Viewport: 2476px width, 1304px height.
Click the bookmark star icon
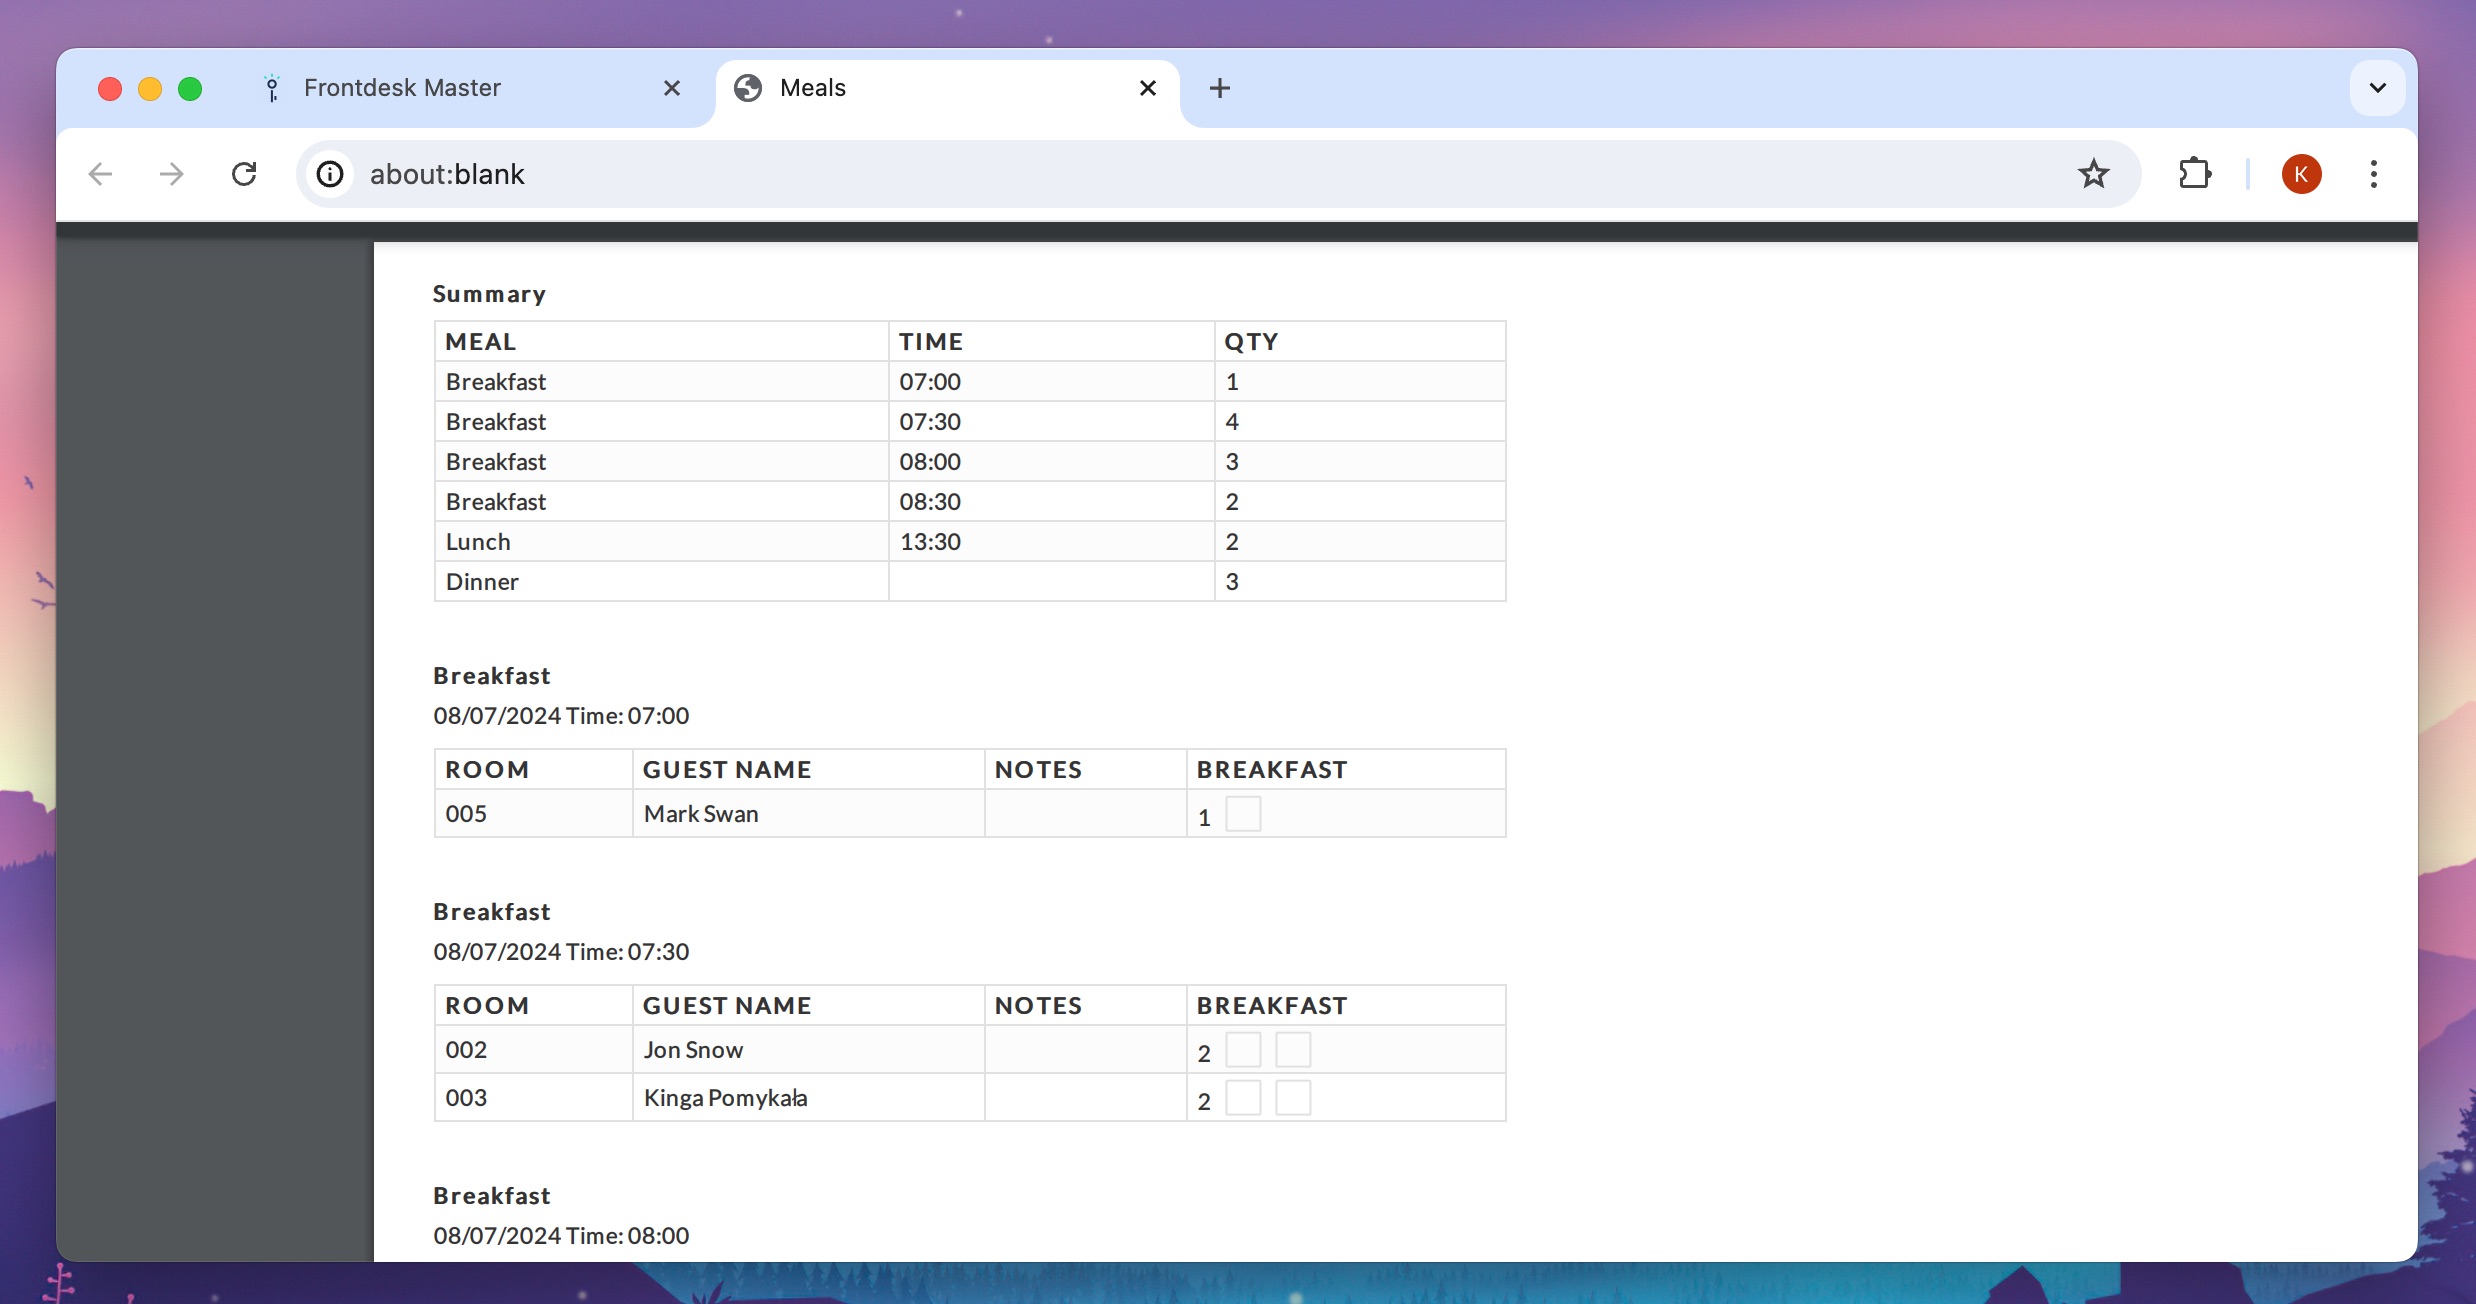(x=2094, y=174)
